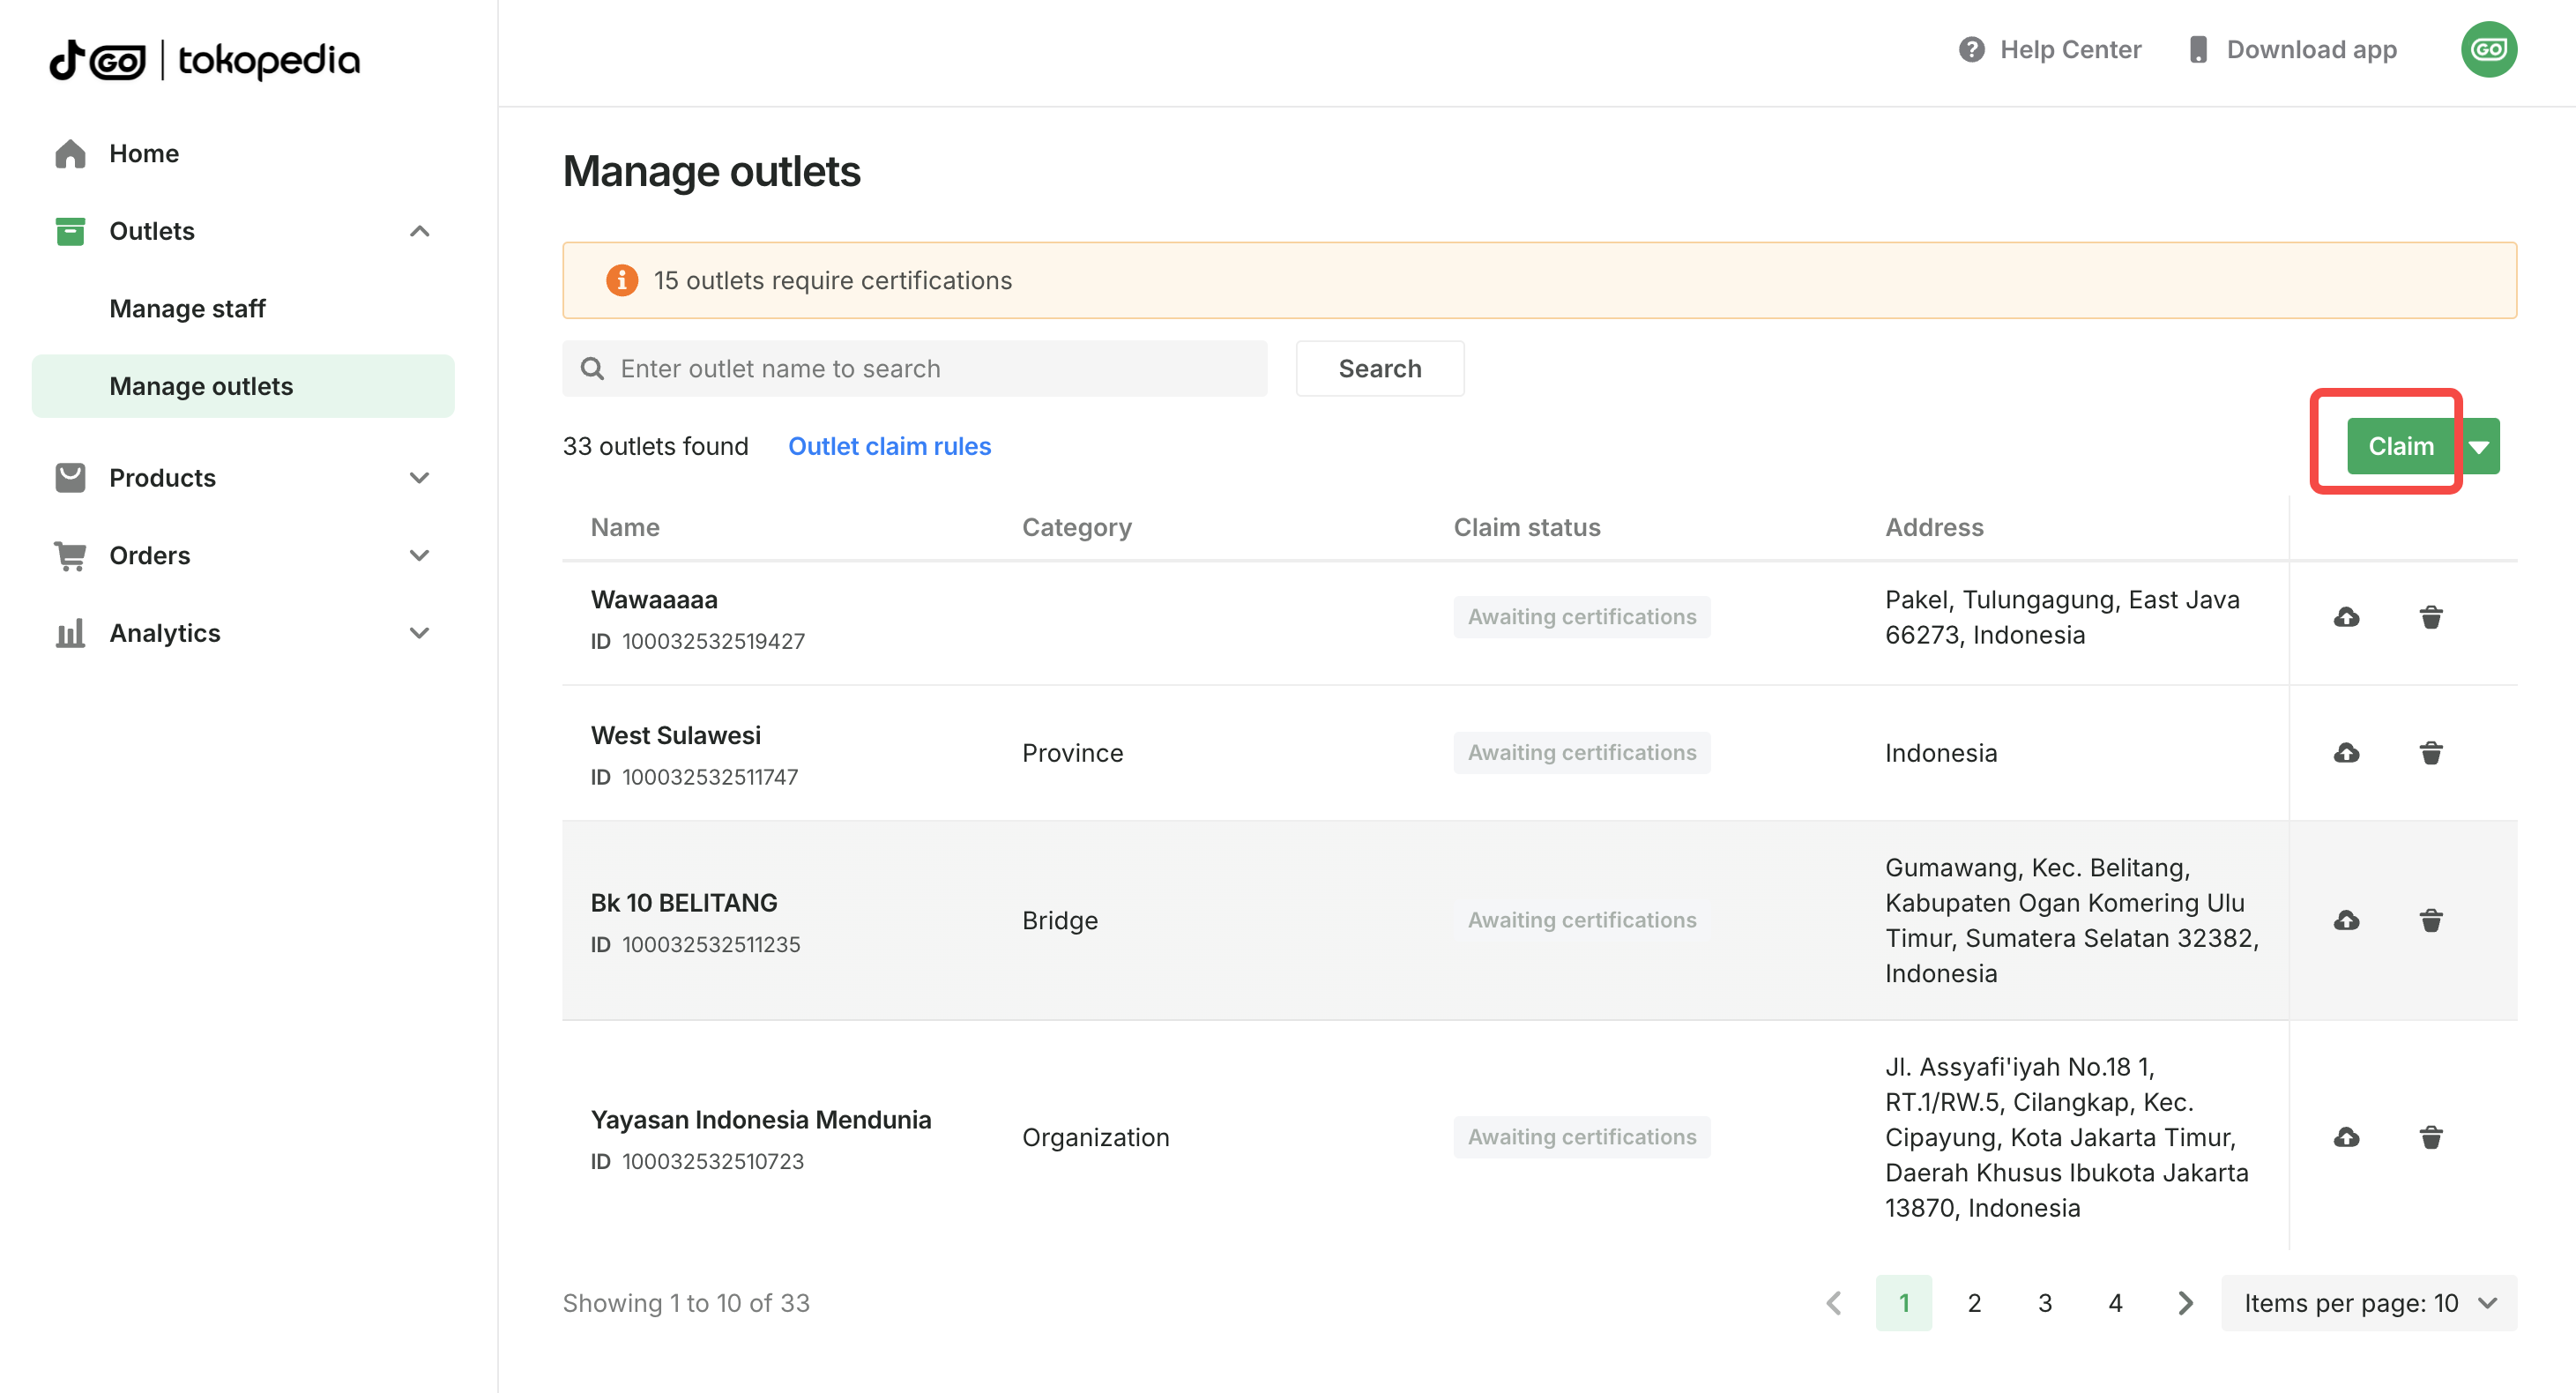This screenshot has height=1393, width=2576.
Task: Open the Help Center question-mark icon
Action: coord(1971,49)
